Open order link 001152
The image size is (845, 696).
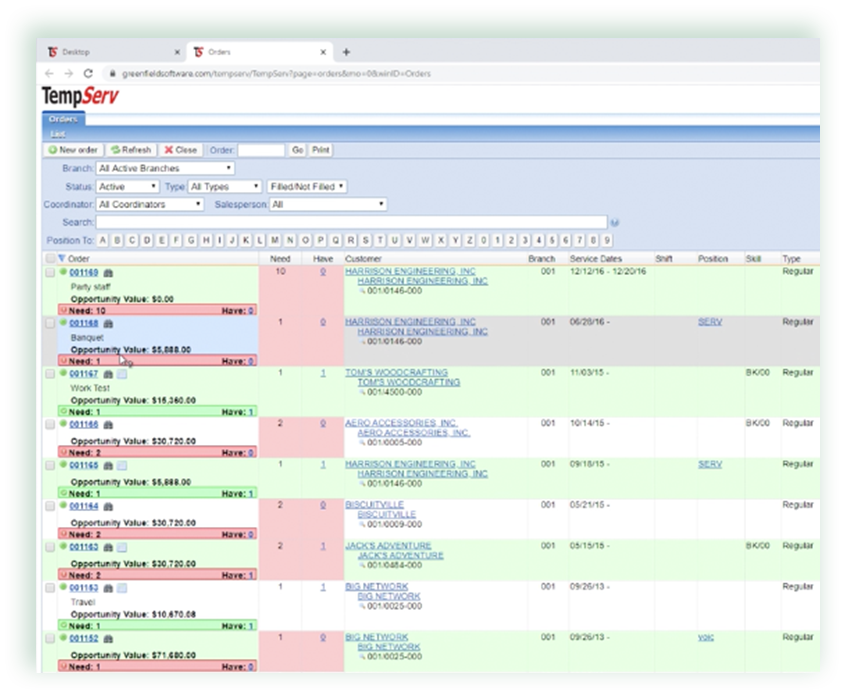coord(84,638)
